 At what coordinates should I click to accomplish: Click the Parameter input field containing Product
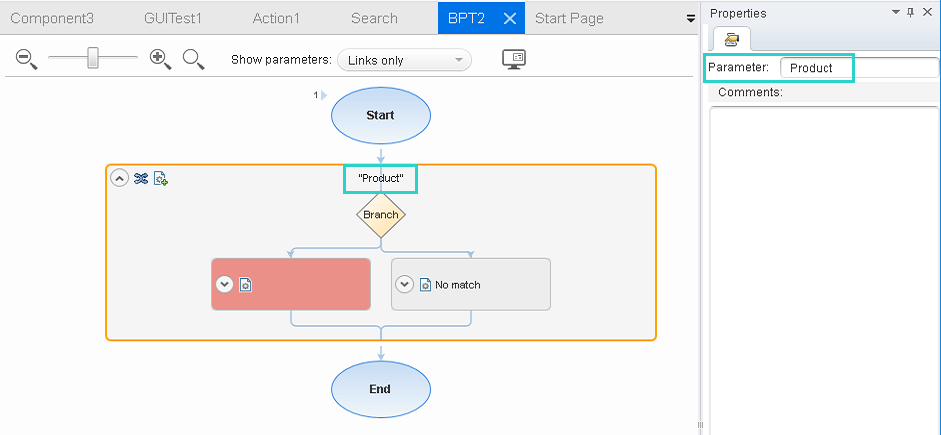click(x=858, y=68)
